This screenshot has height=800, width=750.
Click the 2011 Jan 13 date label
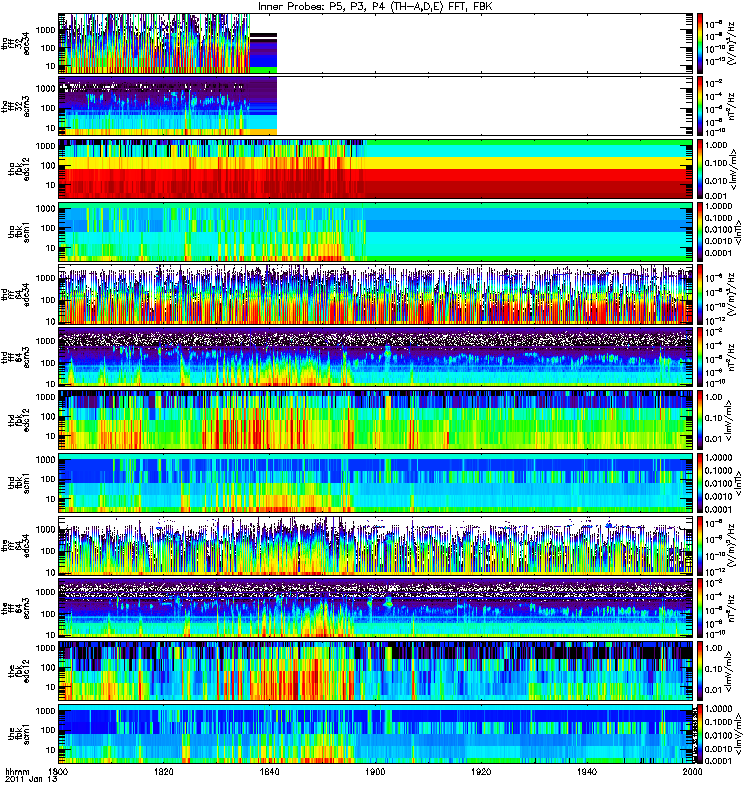pyautogui.click(x=31, y=779)
